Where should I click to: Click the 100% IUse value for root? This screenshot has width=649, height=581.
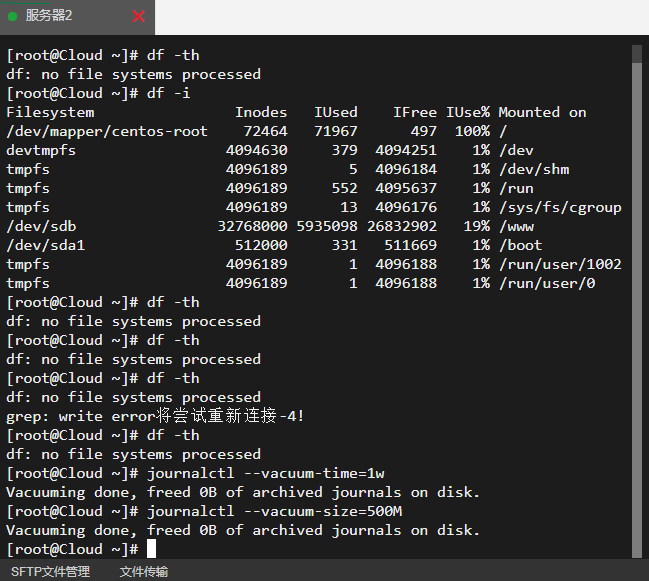[472, 131]
